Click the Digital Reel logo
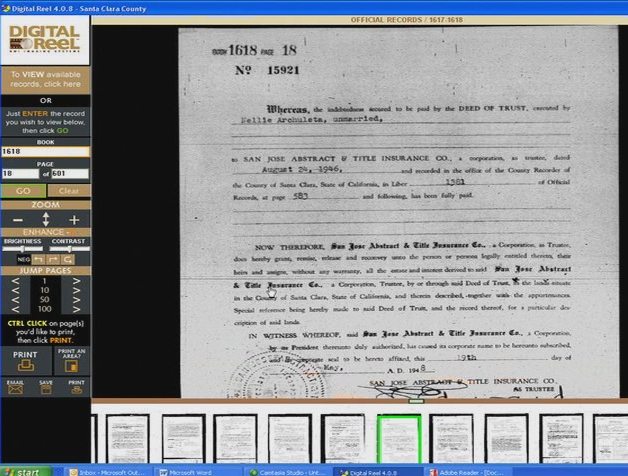Screen dimensions: 628x476 point(45,39)
